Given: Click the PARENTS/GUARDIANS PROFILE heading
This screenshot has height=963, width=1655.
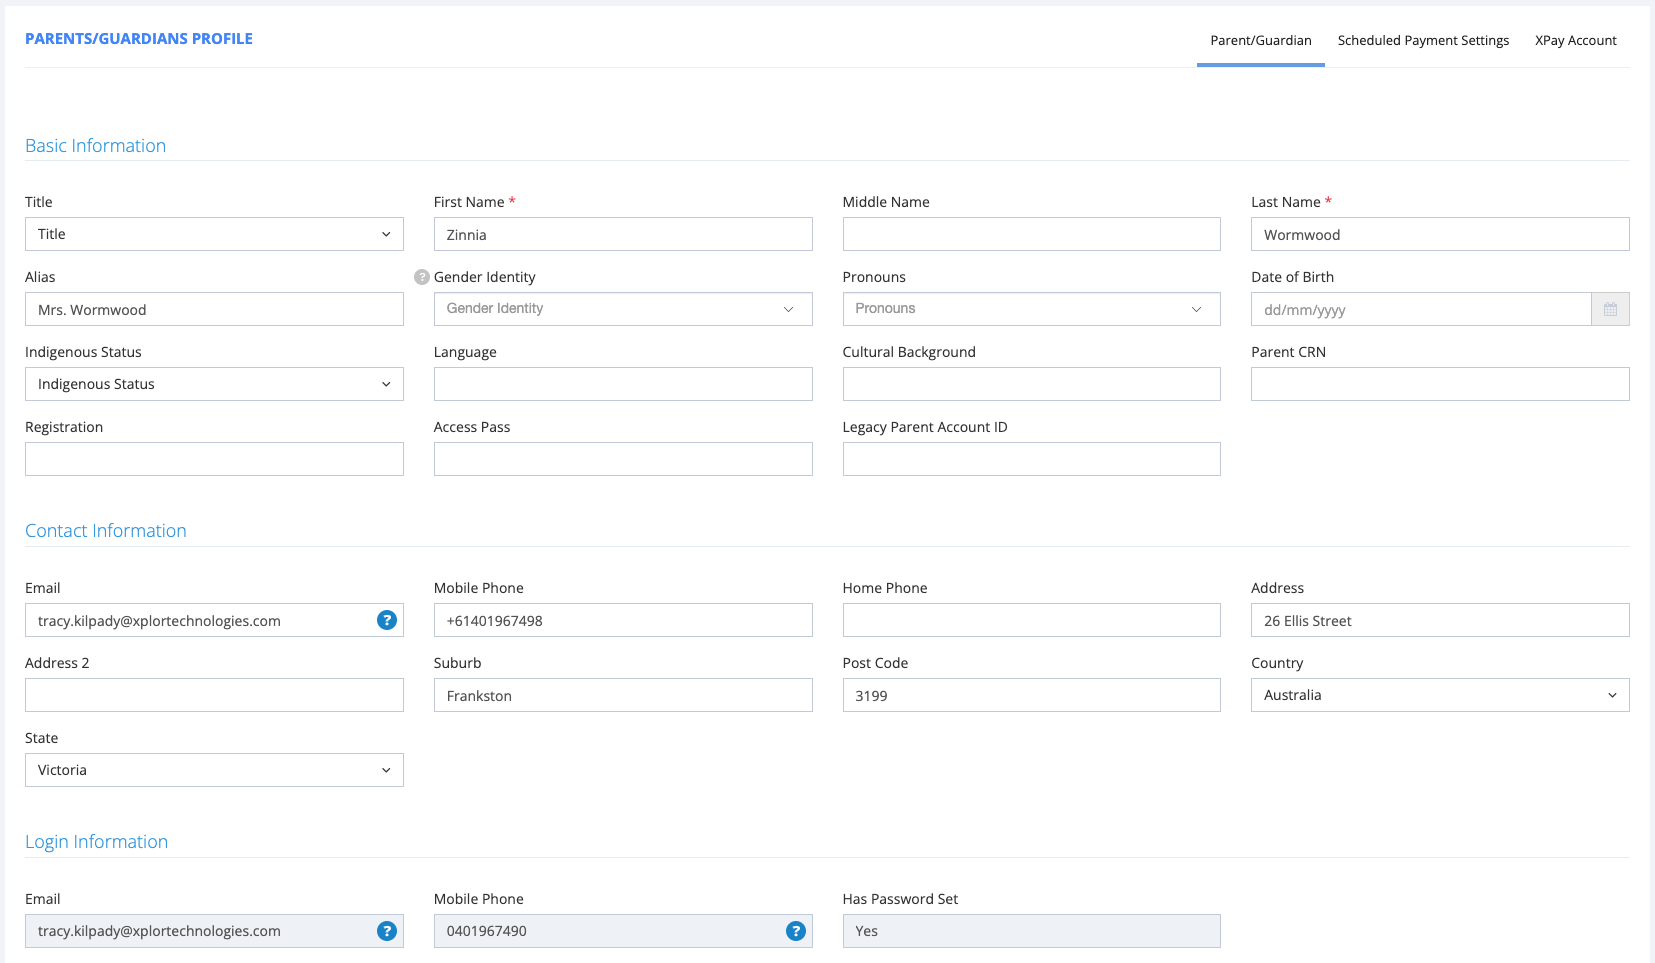Looking at the screenshot, I should click(x=138, y=38).
